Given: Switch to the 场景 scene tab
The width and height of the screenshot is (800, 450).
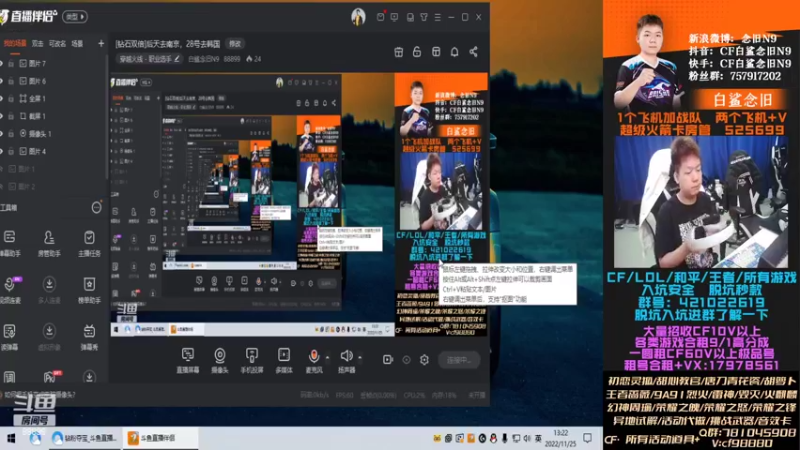Looking at the screenshot, I should point(78,44).
